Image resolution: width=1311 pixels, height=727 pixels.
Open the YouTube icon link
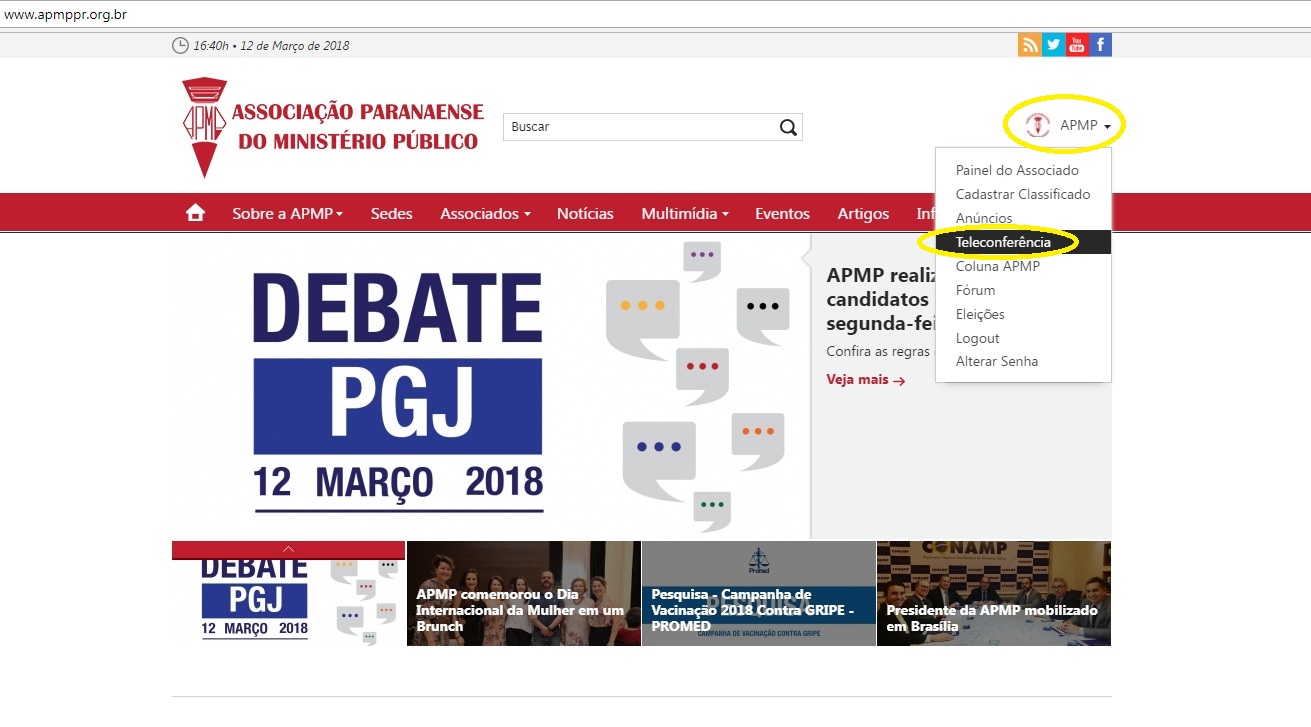[1077, 45]
